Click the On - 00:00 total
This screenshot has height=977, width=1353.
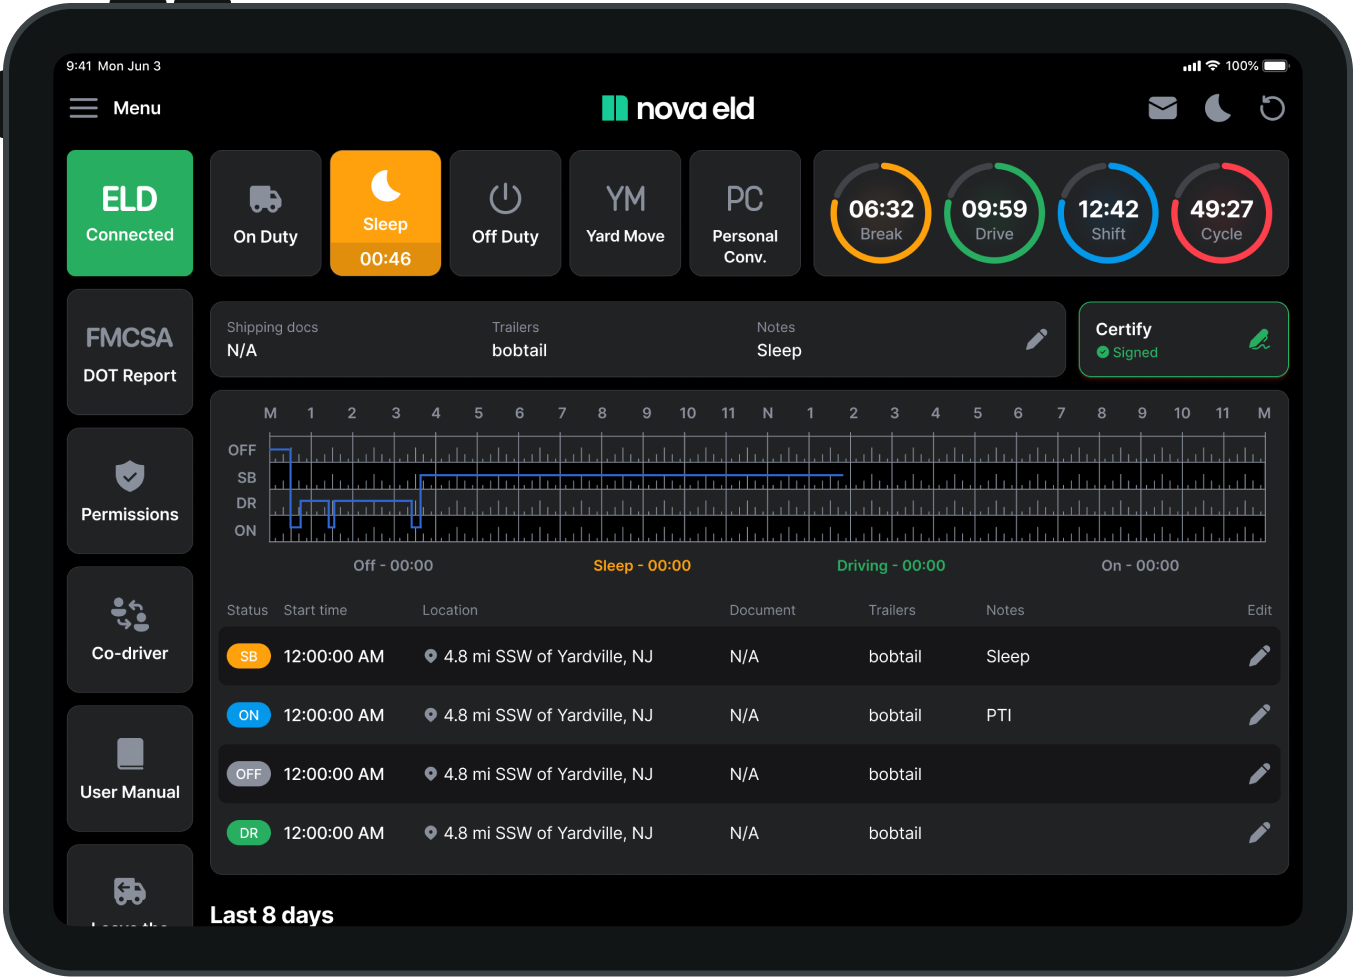click(1140, 566)
